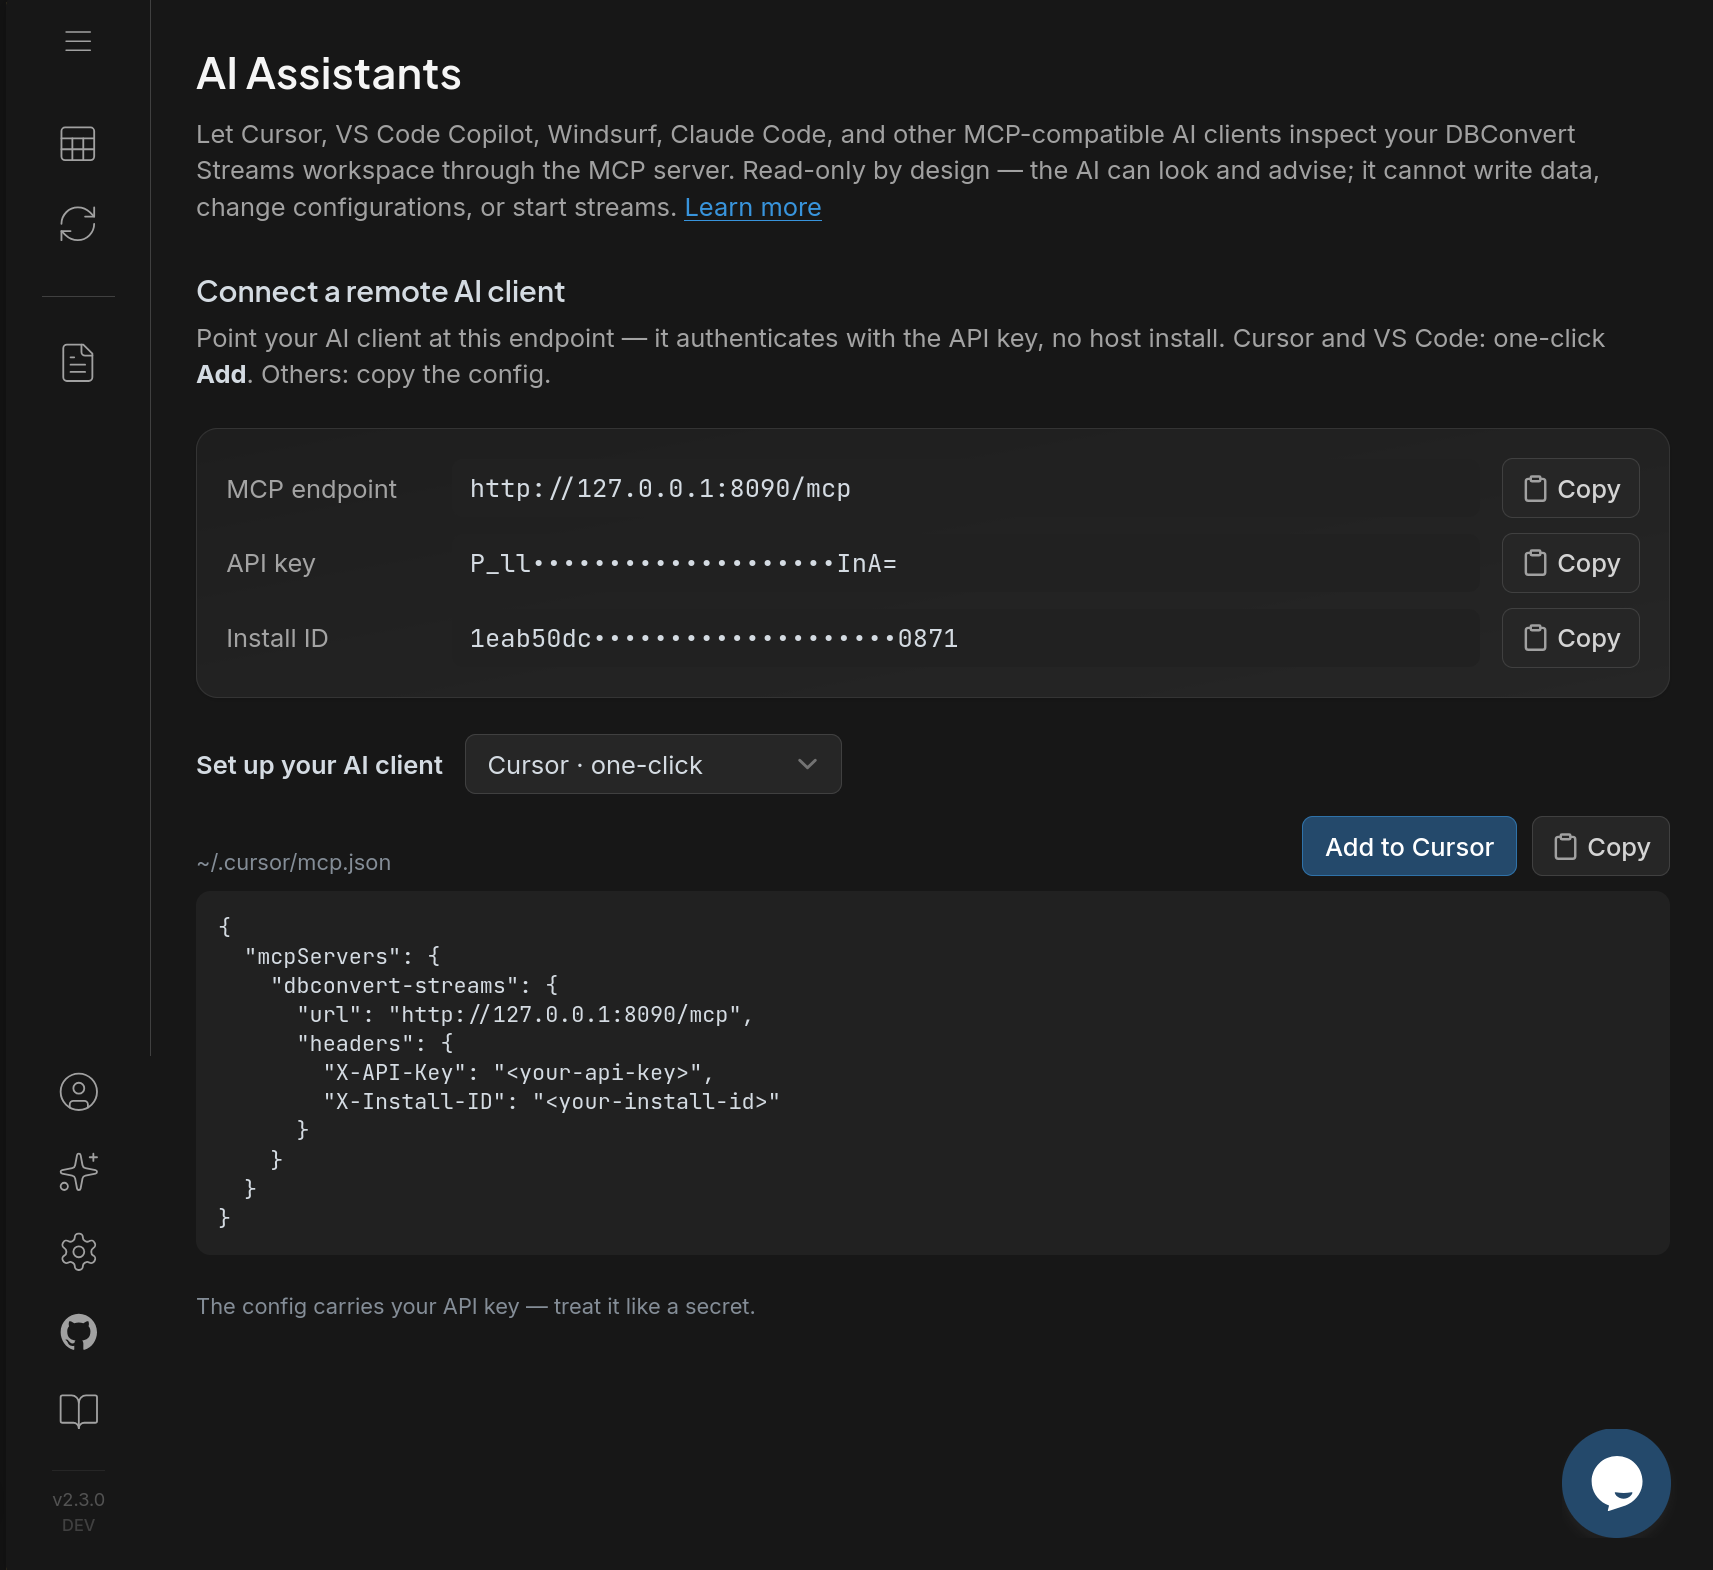Image resolution: width=1713 pixels, height=1570 pixels.
Task: Copy the API key
Action: (x=1570, y=563)
